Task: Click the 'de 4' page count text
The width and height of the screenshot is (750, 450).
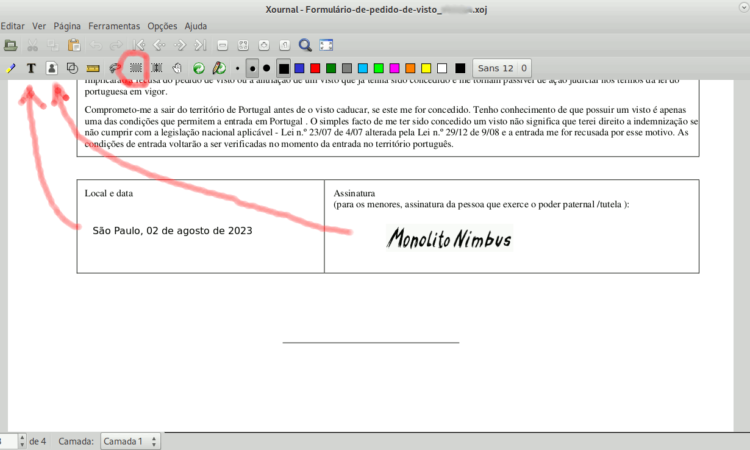Action: coord(38,441)
